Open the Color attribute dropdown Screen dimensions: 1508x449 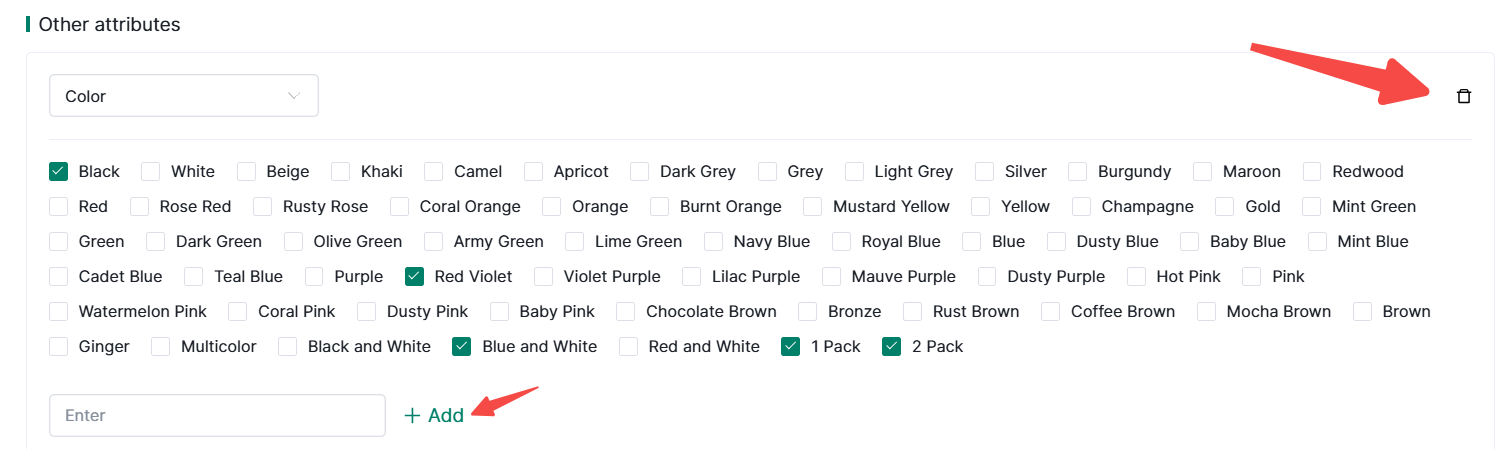[x=183, y=96]
